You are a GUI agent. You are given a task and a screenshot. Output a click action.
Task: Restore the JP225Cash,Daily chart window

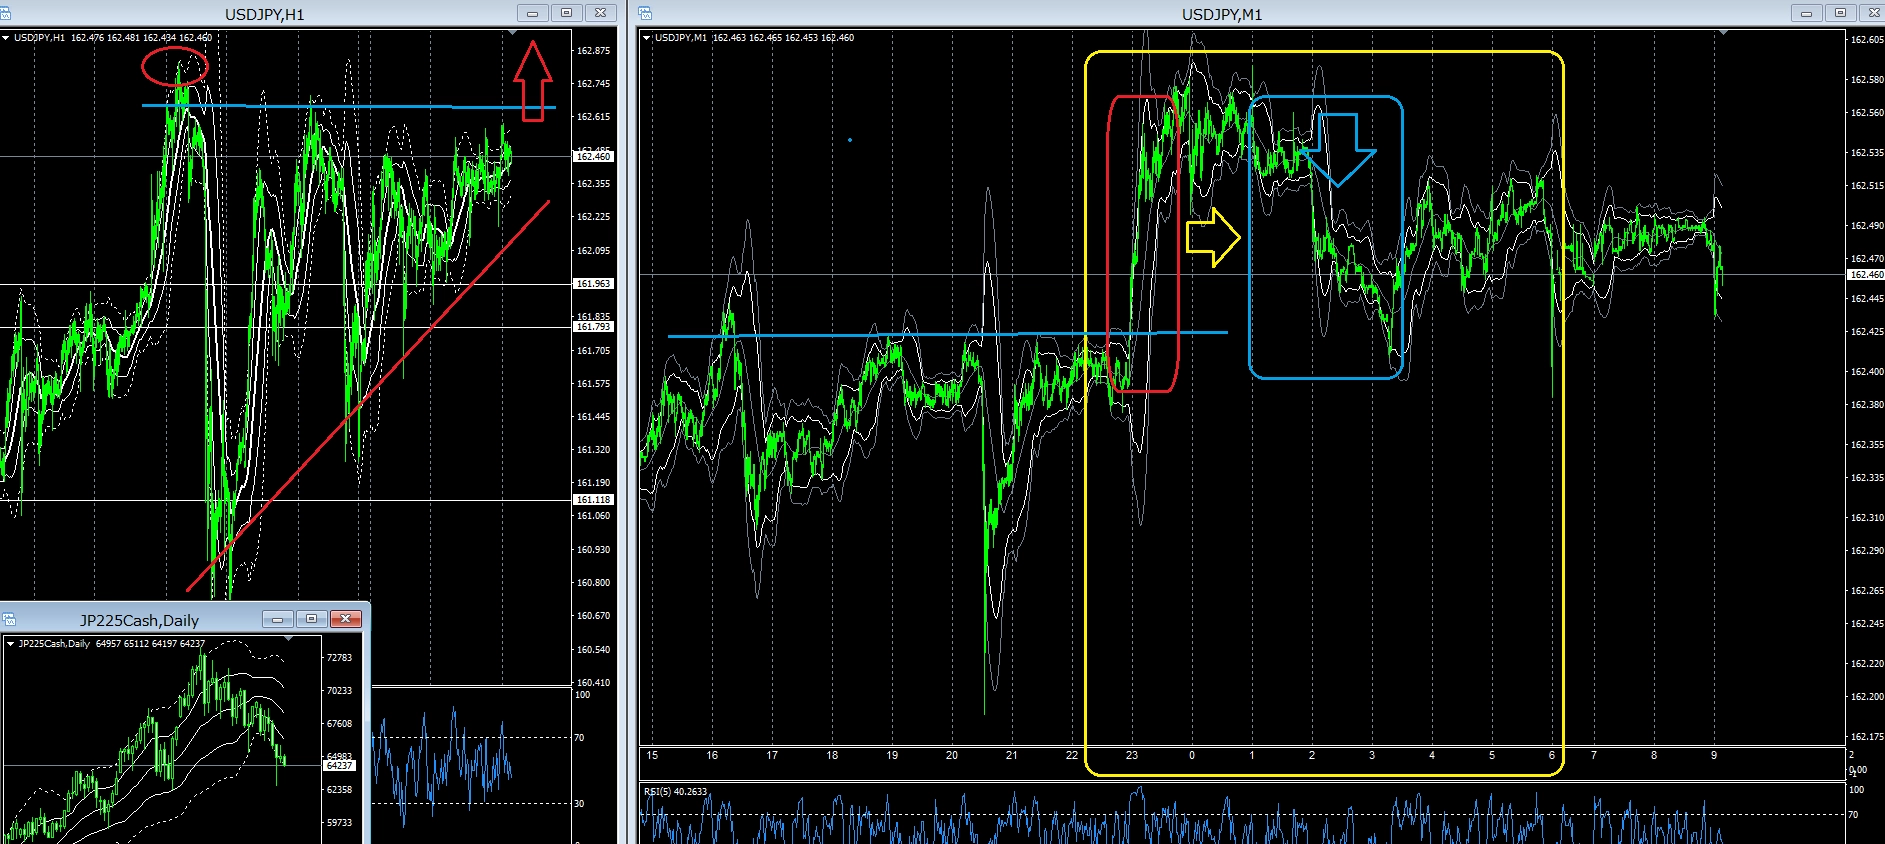311,619
